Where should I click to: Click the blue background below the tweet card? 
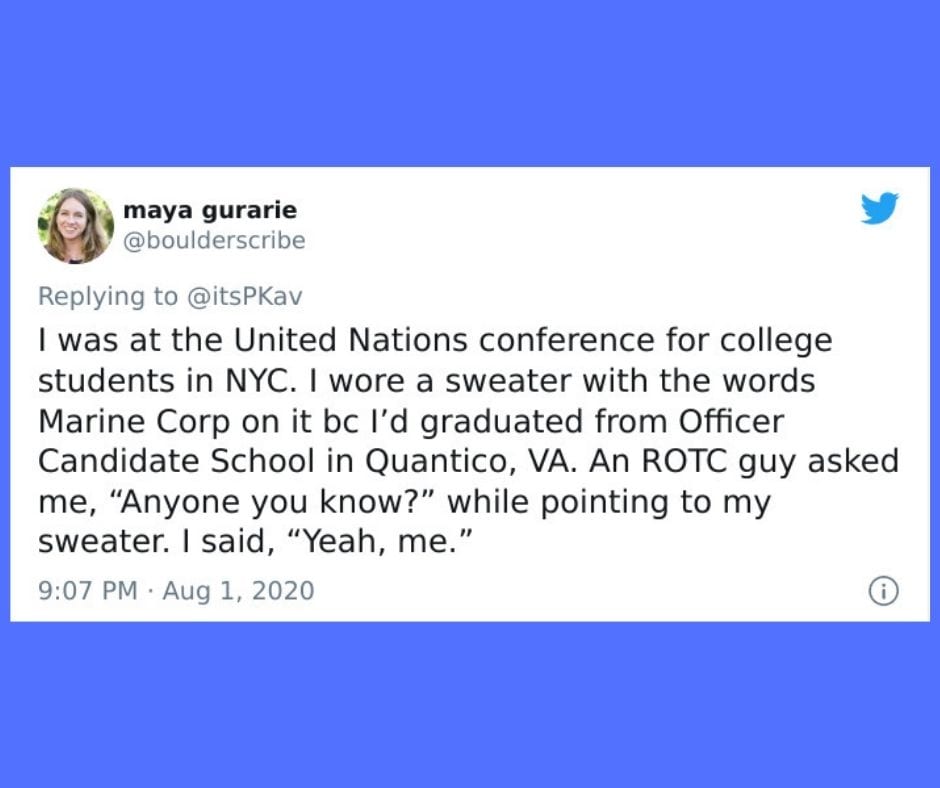coord(470,705)
